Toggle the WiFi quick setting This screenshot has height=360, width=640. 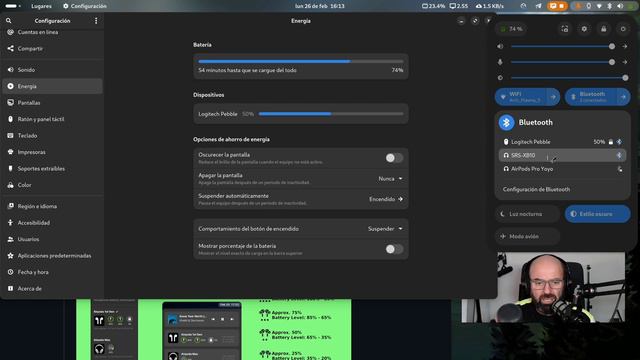pos(521,97)
